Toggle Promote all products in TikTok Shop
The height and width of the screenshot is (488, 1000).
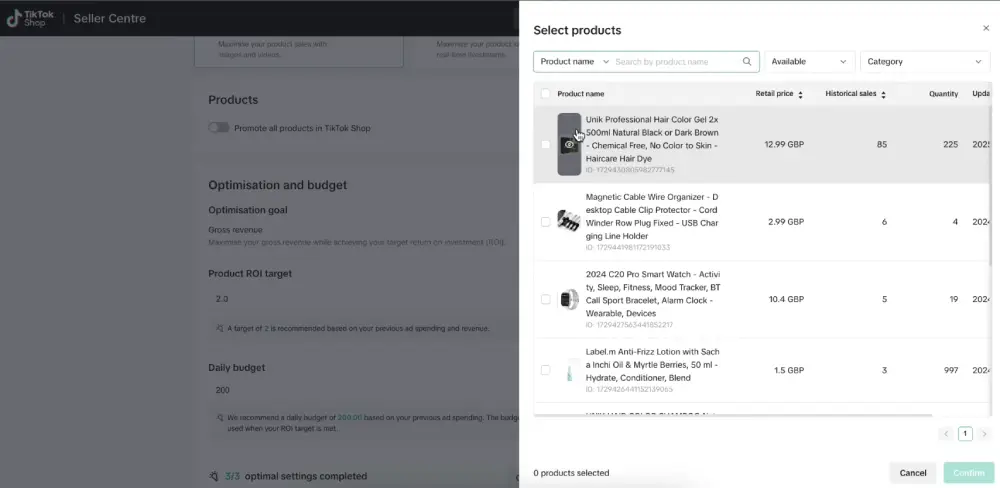pyautogui.click(x=218, y=128)
